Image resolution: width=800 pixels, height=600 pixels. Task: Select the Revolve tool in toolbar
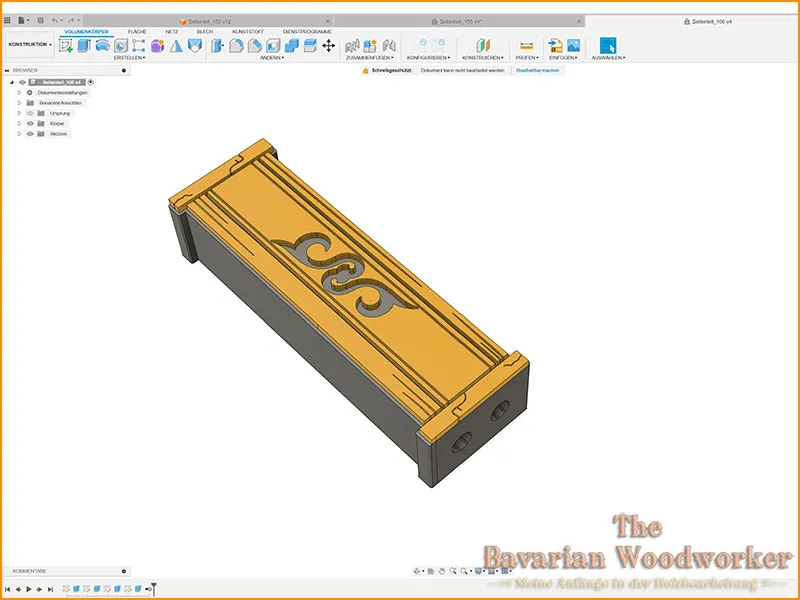click(x=103, y=45)
